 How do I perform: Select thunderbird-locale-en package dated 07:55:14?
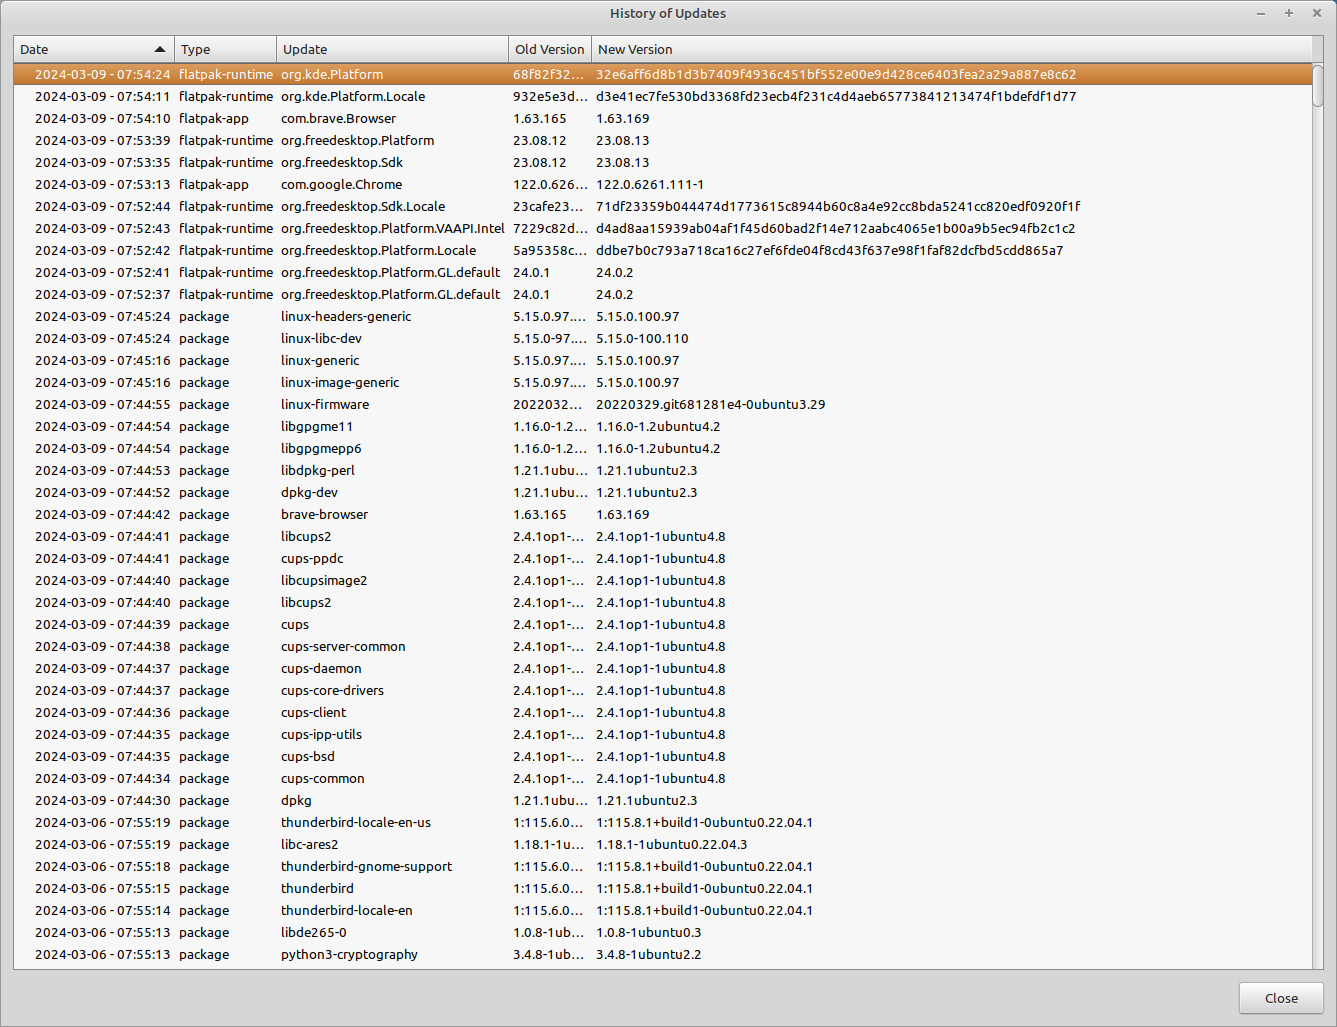662,910
